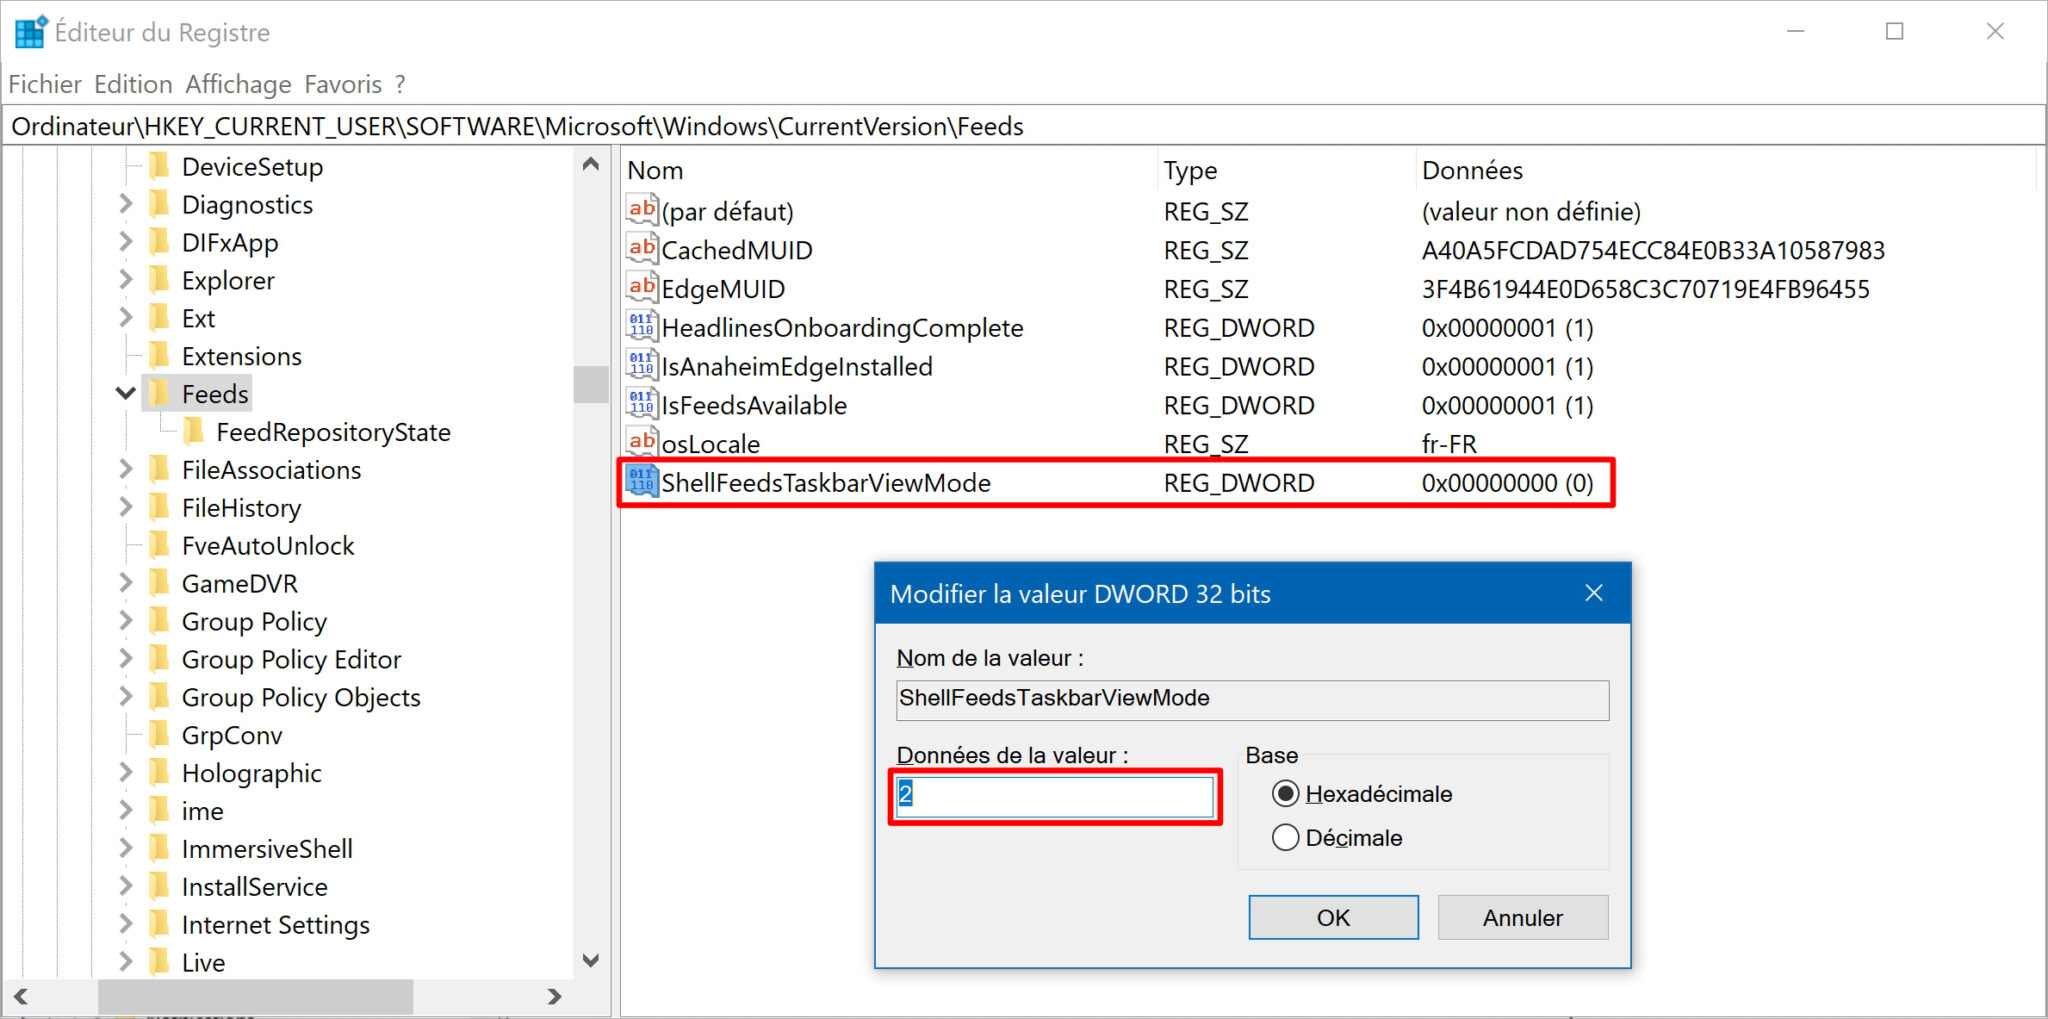2048x1019 pixels.
Task: Expand the Diagnostics key
Action: (126, 204)
